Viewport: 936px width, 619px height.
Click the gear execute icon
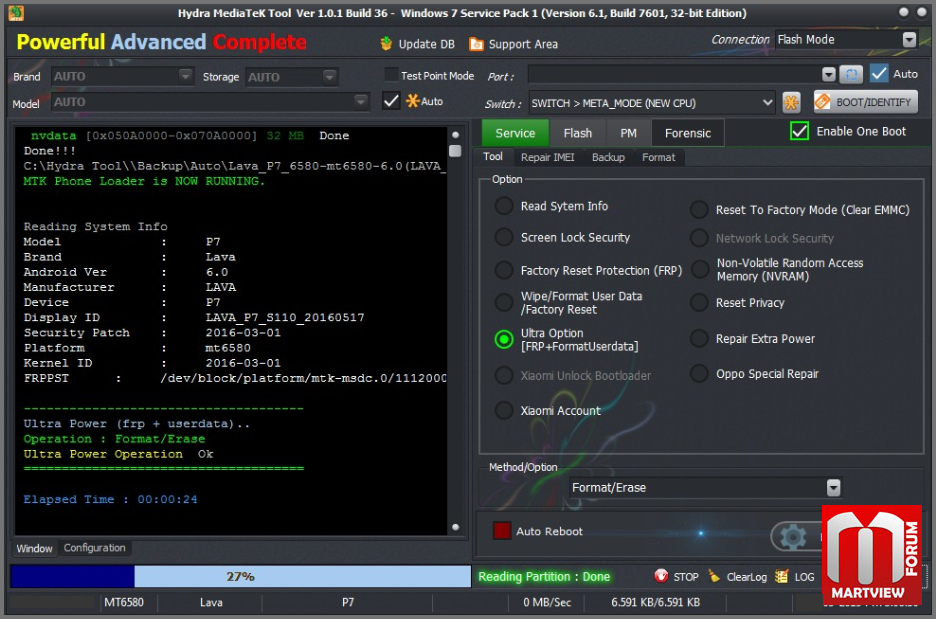[x=793, y=537]
